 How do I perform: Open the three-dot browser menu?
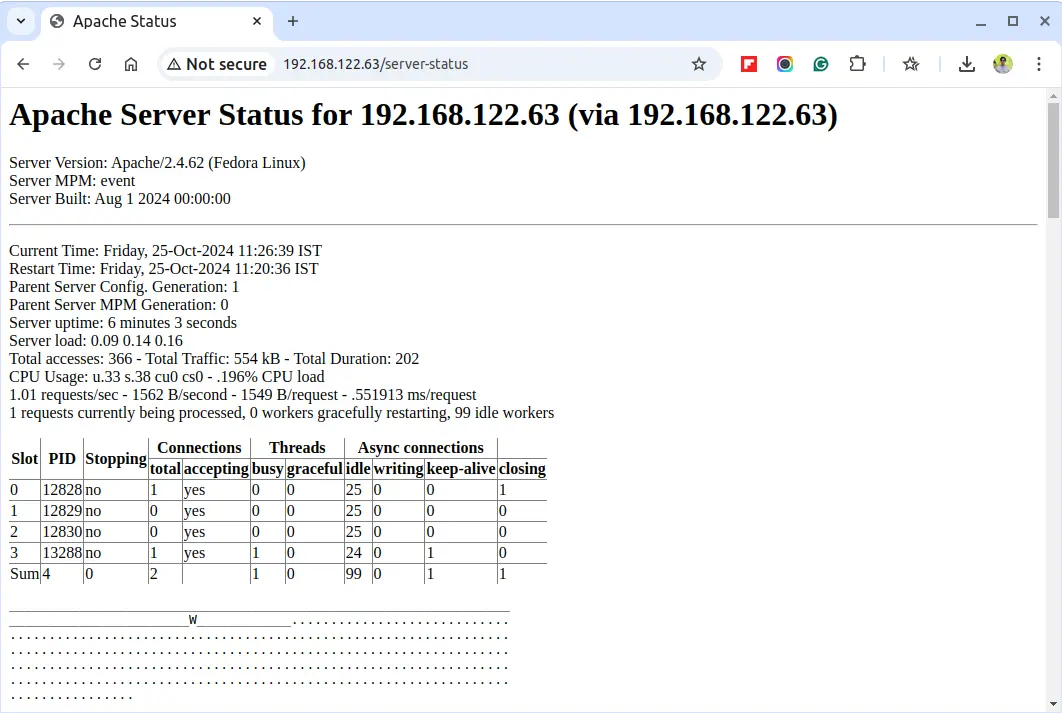(x=1041, y=63)
